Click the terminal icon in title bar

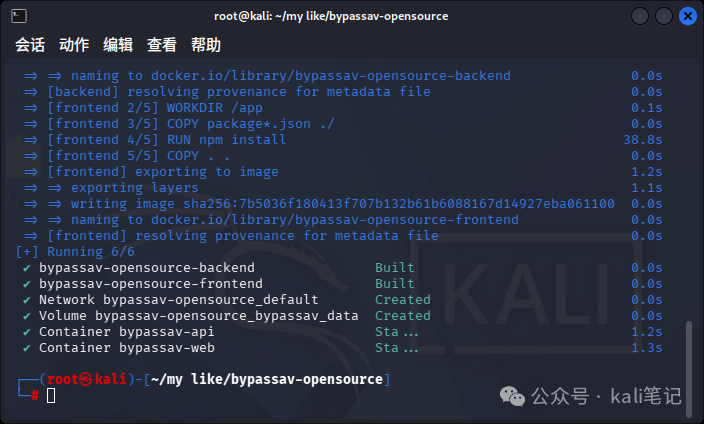tap(19, 16)
